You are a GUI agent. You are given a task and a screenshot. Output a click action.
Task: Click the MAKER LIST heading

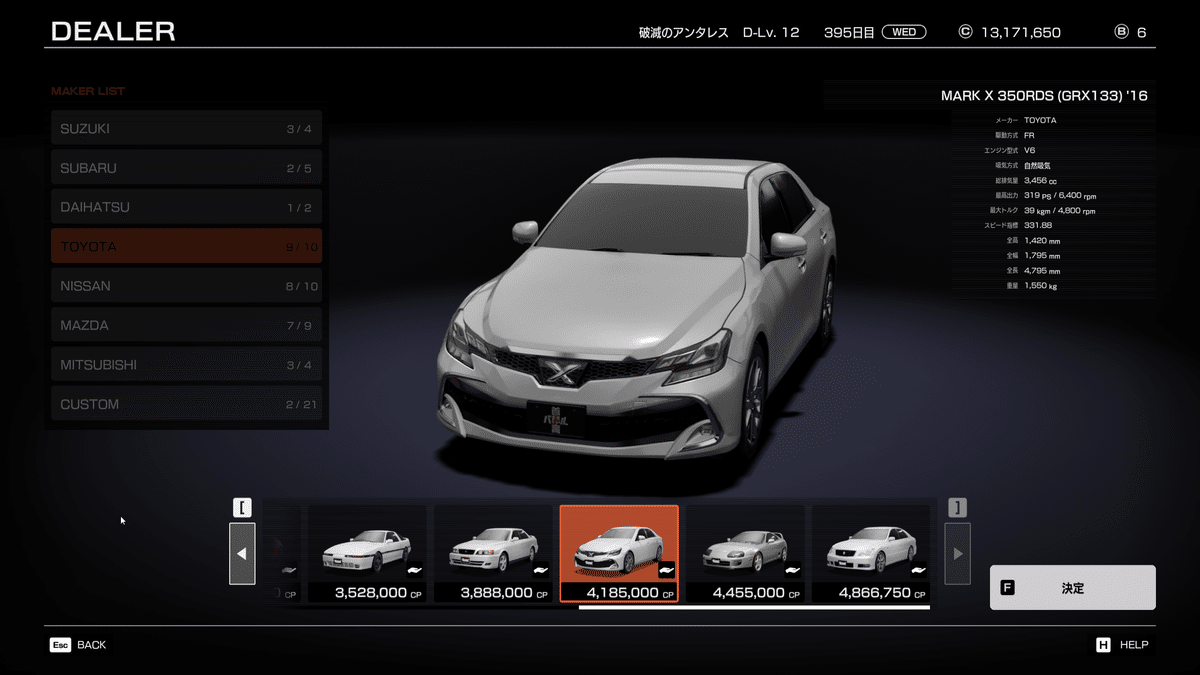point(88,91)
